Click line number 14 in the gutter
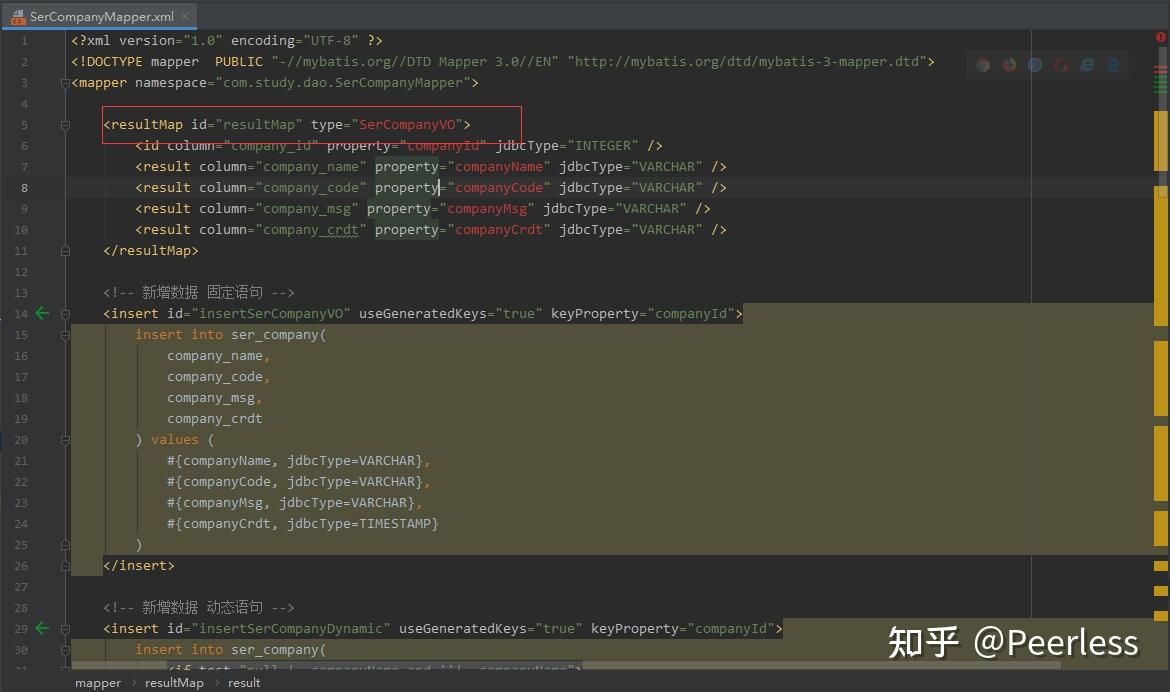 click(21, 314)
